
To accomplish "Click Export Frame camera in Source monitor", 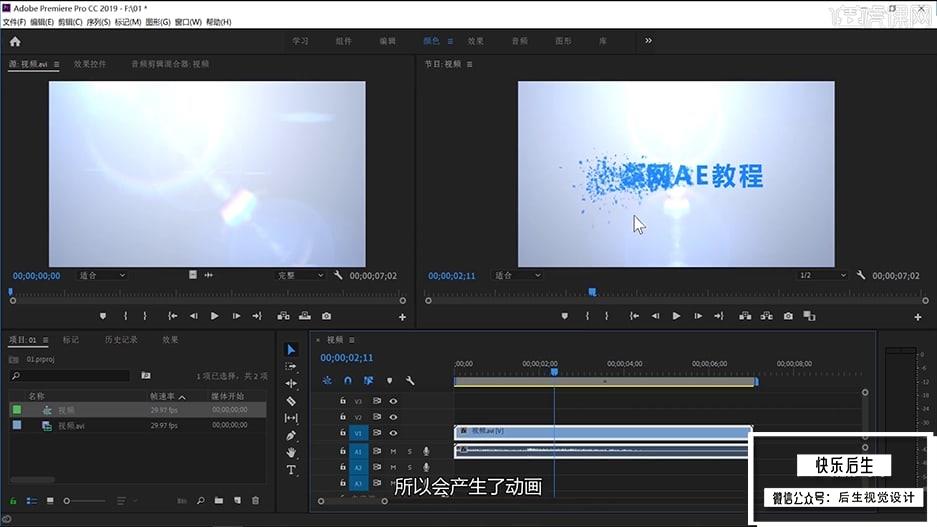I will pos(326,316).
